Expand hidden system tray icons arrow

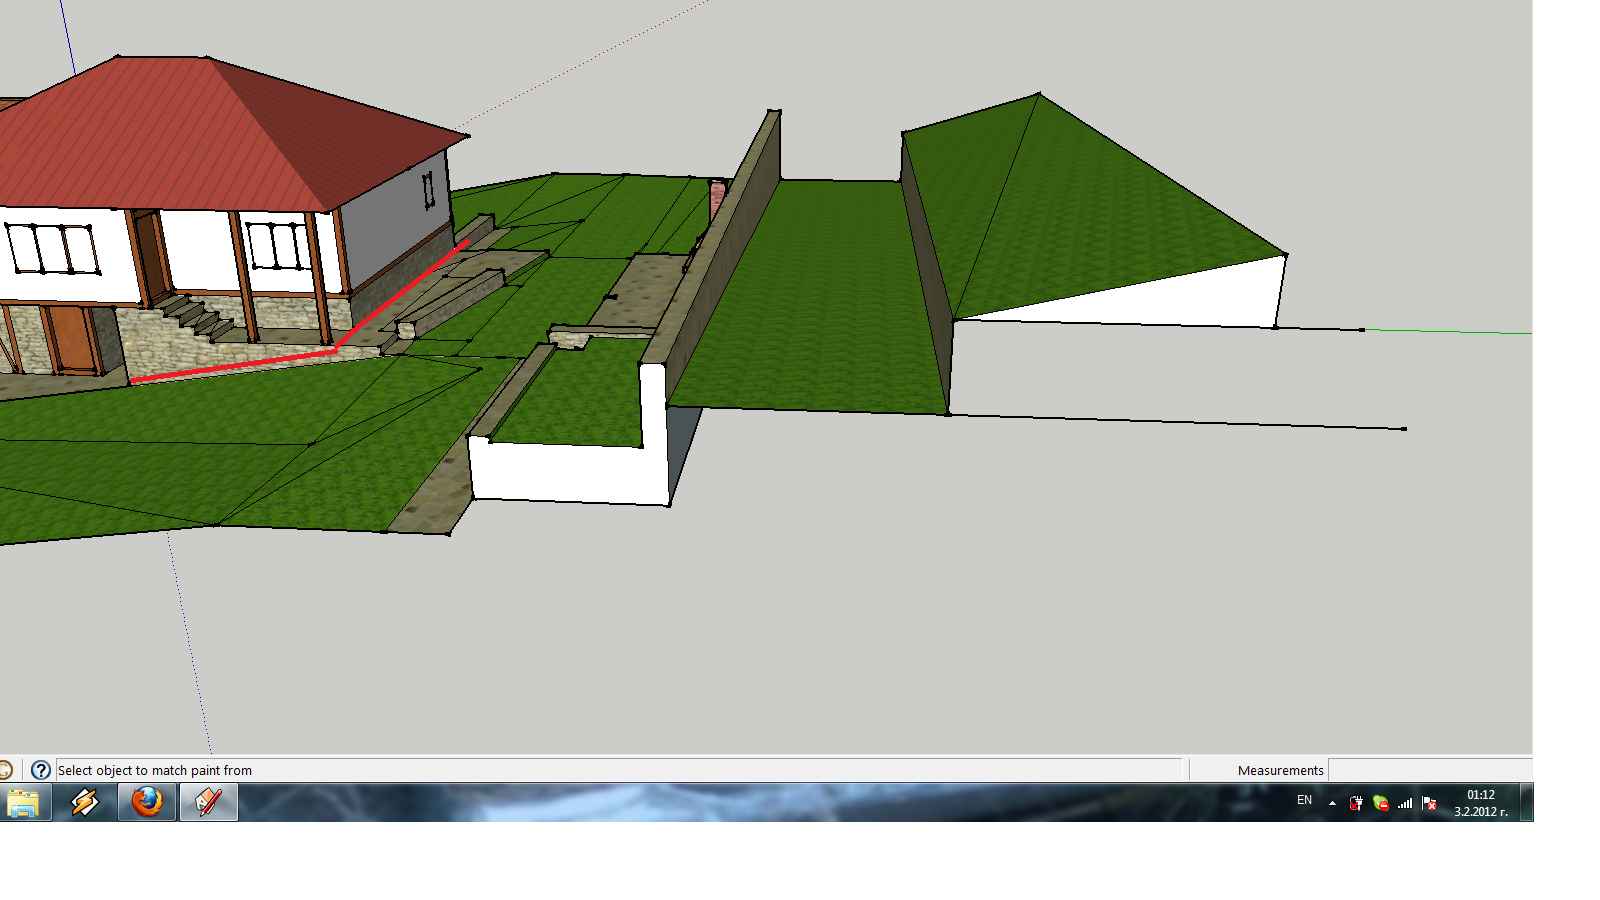tap(1332, 803)
